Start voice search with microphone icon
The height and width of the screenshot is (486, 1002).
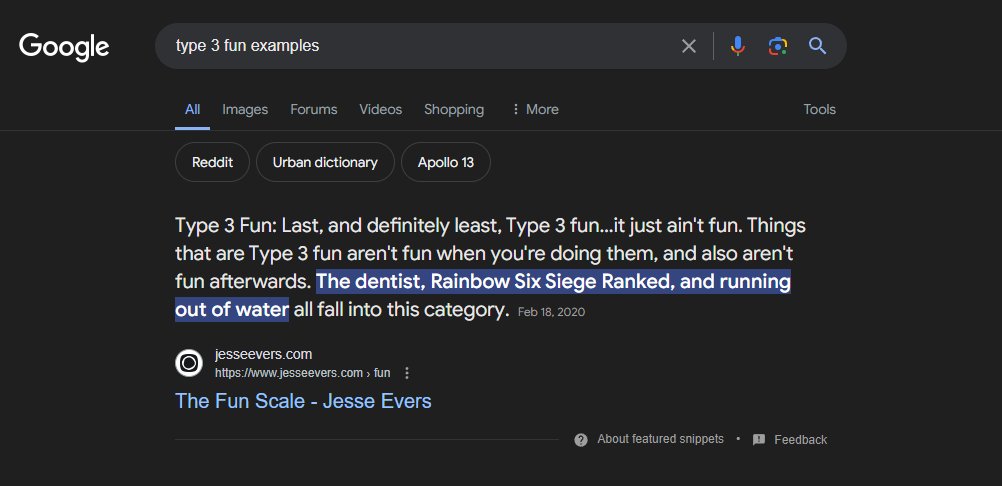coord(737,46)
